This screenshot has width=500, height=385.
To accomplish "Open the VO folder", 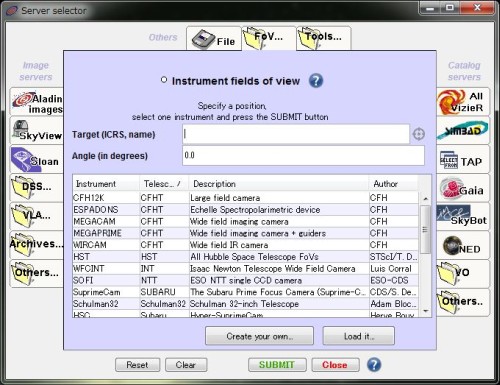I will point(463,274).
